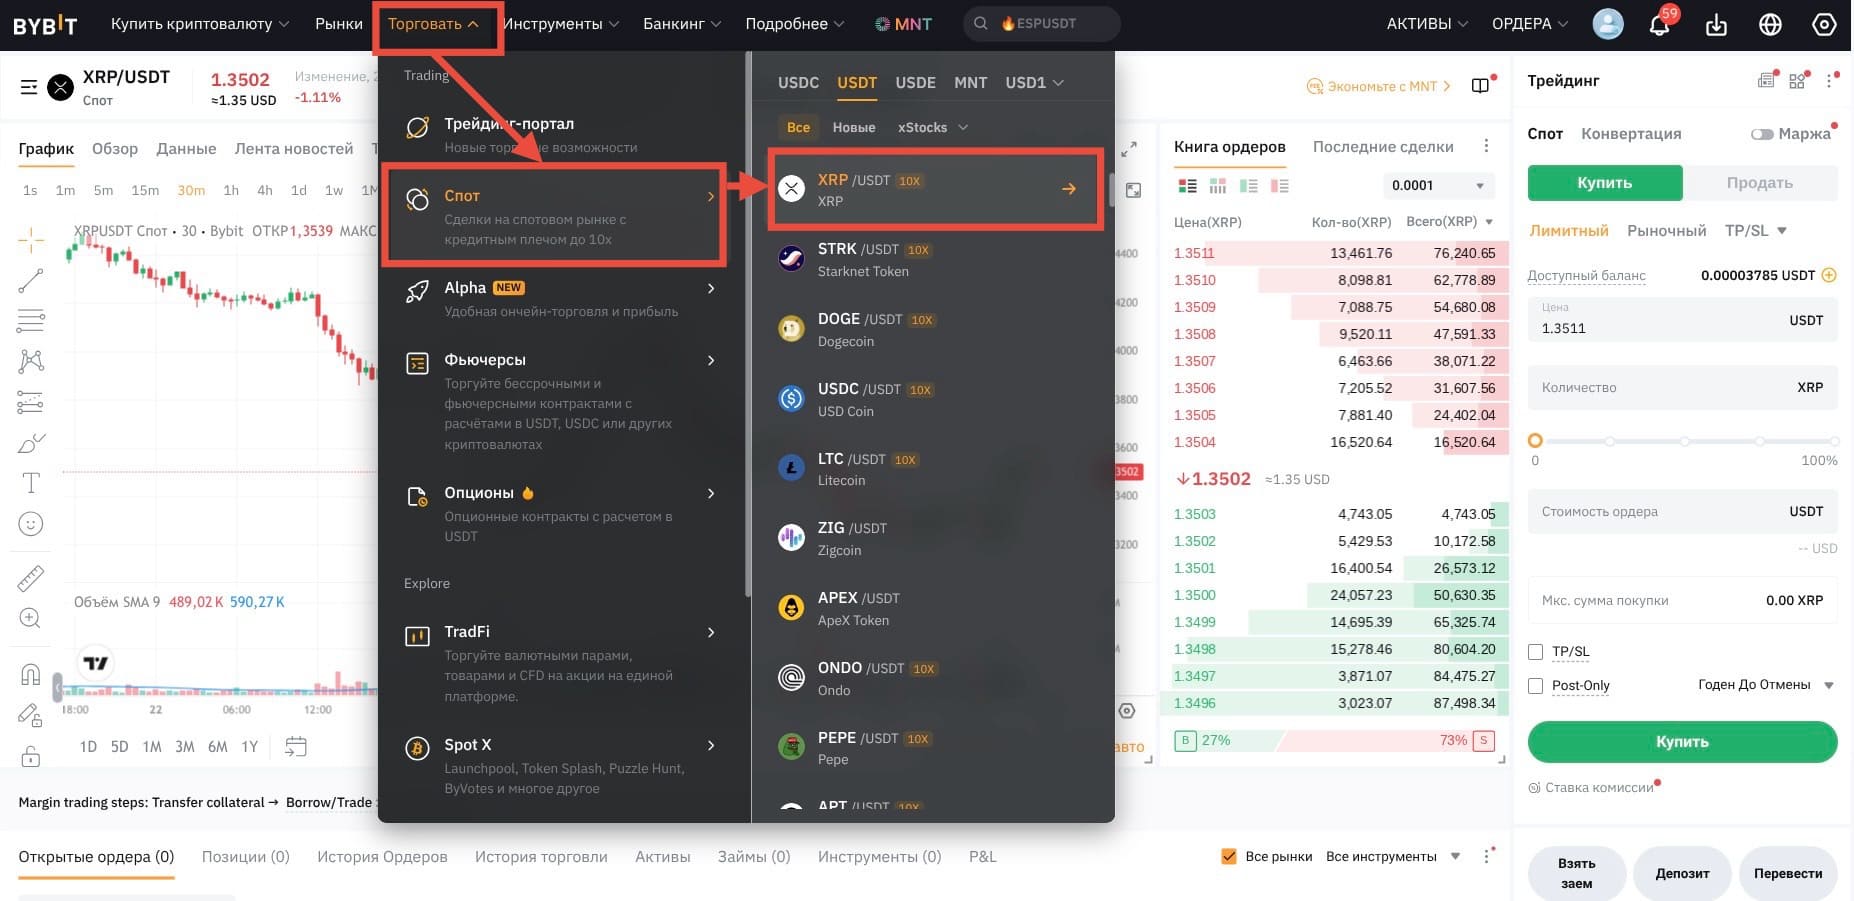Open the Экономьте с MNT link

coord(1379,86)
